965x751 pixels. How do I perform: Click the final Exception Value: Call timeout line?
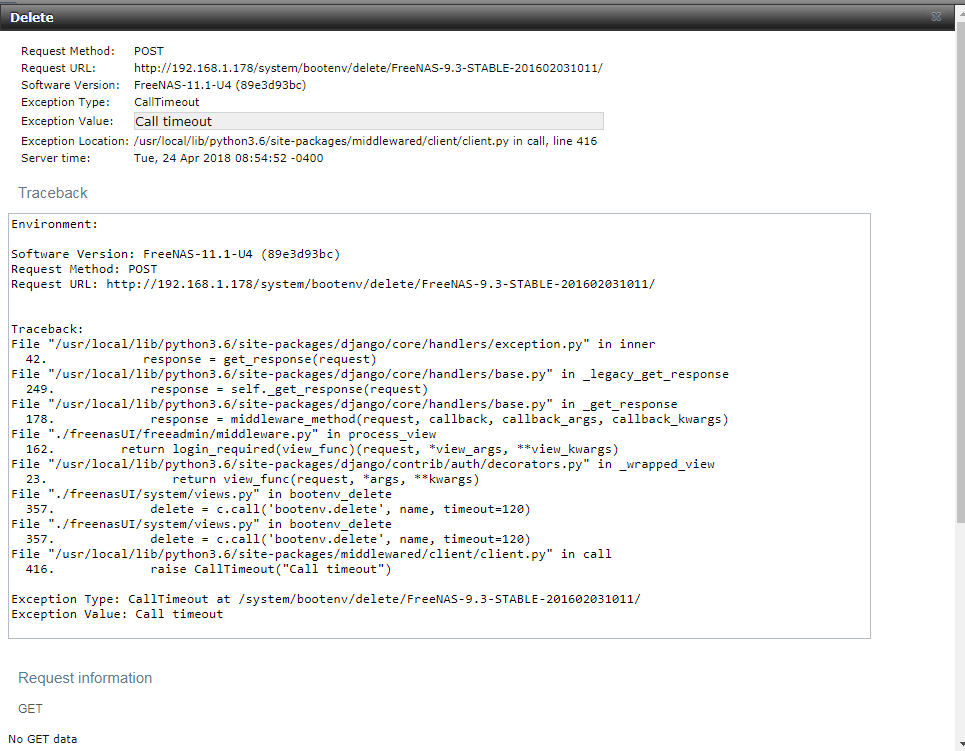pos(117,614)
